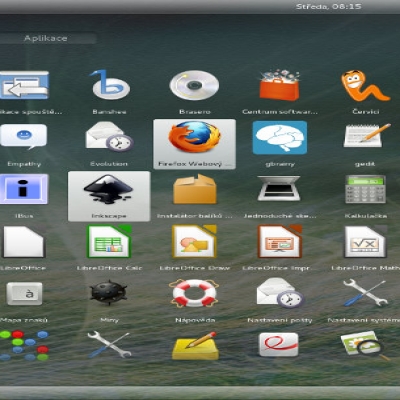Launch LibreOffice Calc spreadsheet
The width and height of the screenshot is (400, 400).
pos(109,242)
